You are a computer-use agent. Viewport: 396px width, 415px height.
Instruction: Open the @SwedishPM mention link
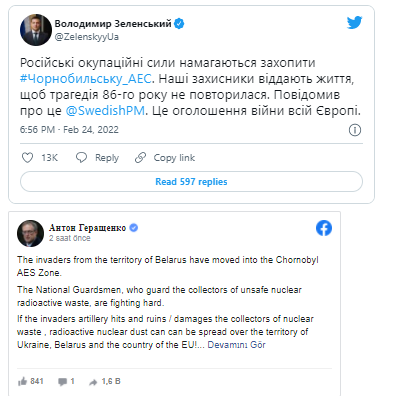[x=105, y=111]
